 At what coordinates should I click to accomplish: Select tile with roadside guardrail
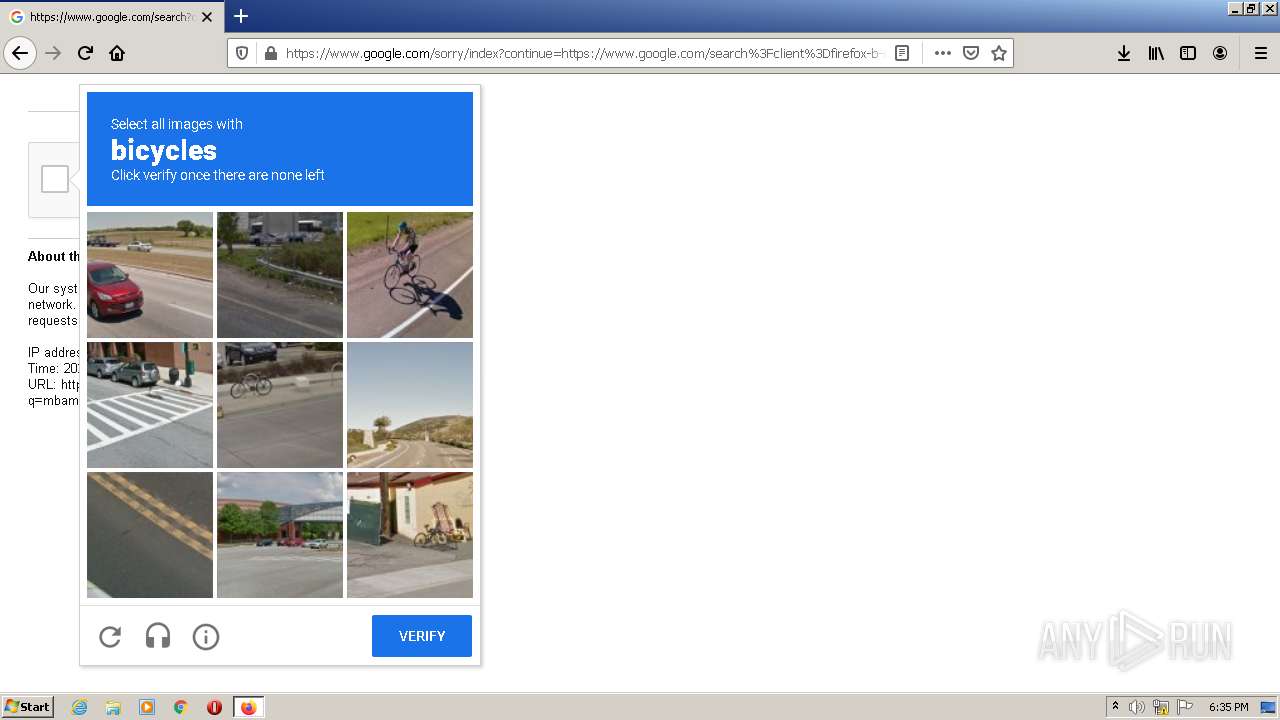pyautogui.click(x=280, y=275)
